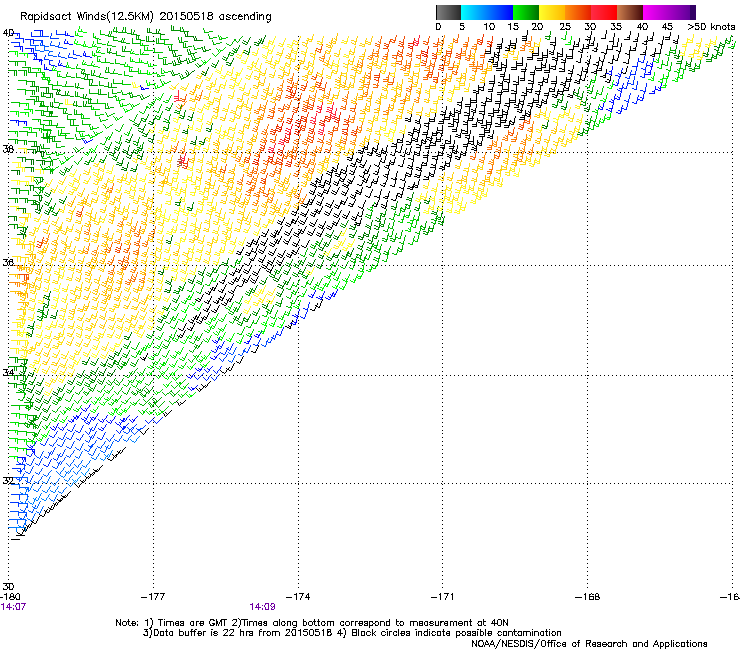
Task: Click the green 15-20 knots legend swatch
Action: point(526,12)
